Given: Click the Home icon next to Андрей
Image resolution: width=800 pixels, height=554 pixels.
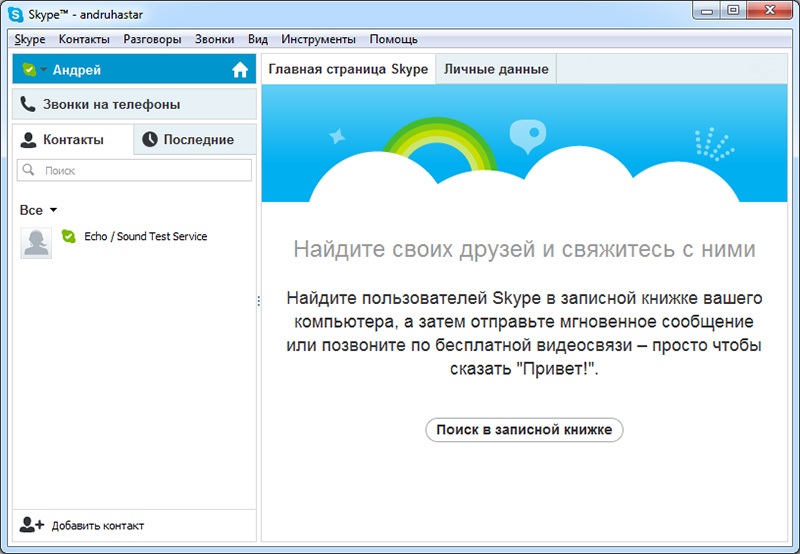Looking at the screenshot, I should coord(239,70).
